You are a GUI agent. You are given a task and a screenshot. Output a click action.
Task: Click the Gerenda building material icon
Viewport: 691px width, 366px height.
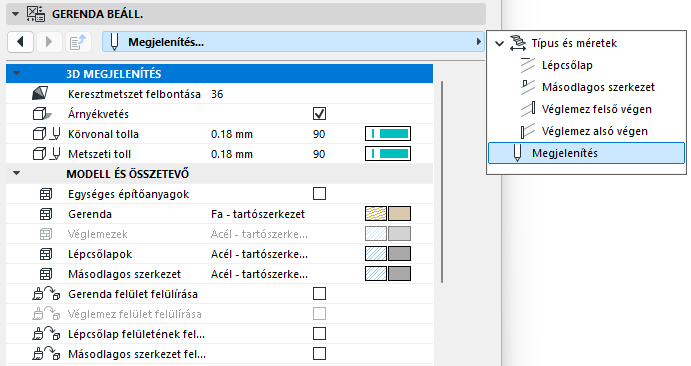46,214
